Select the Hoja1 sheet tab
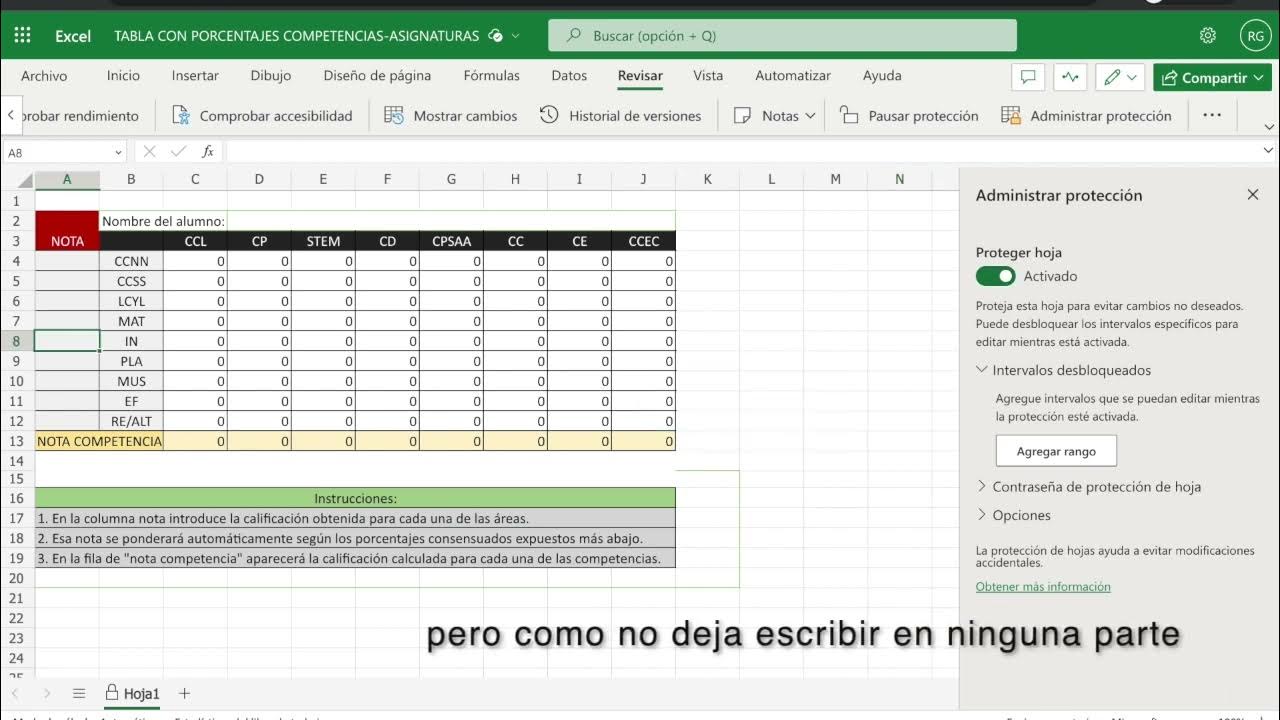1280x720 pixels. coord(133,693)
